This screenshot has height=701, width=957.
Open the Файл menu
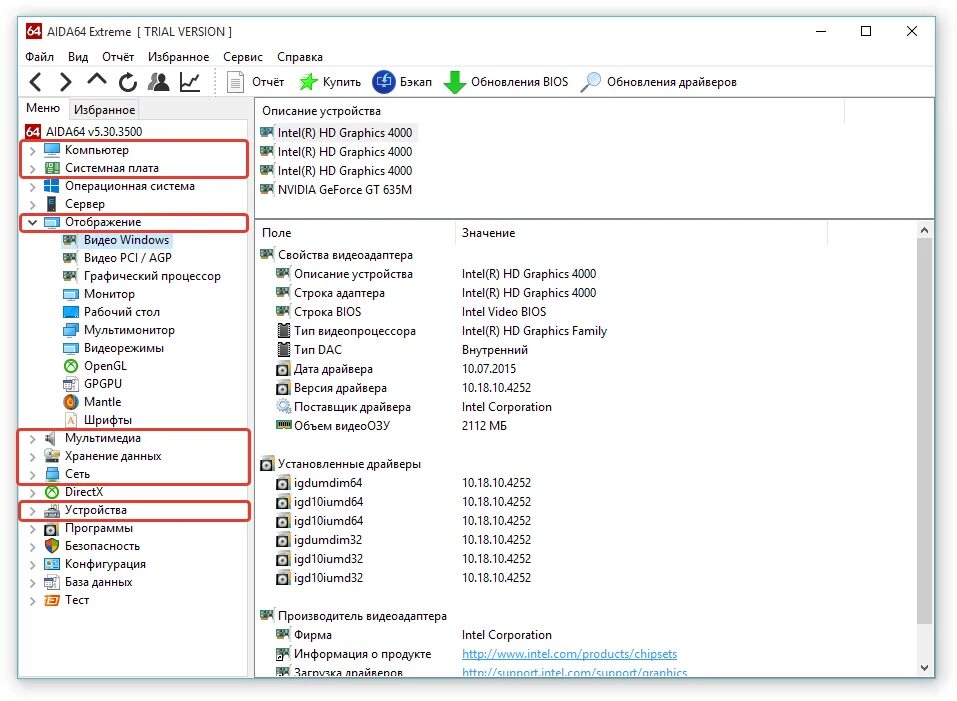pos(39,57)
